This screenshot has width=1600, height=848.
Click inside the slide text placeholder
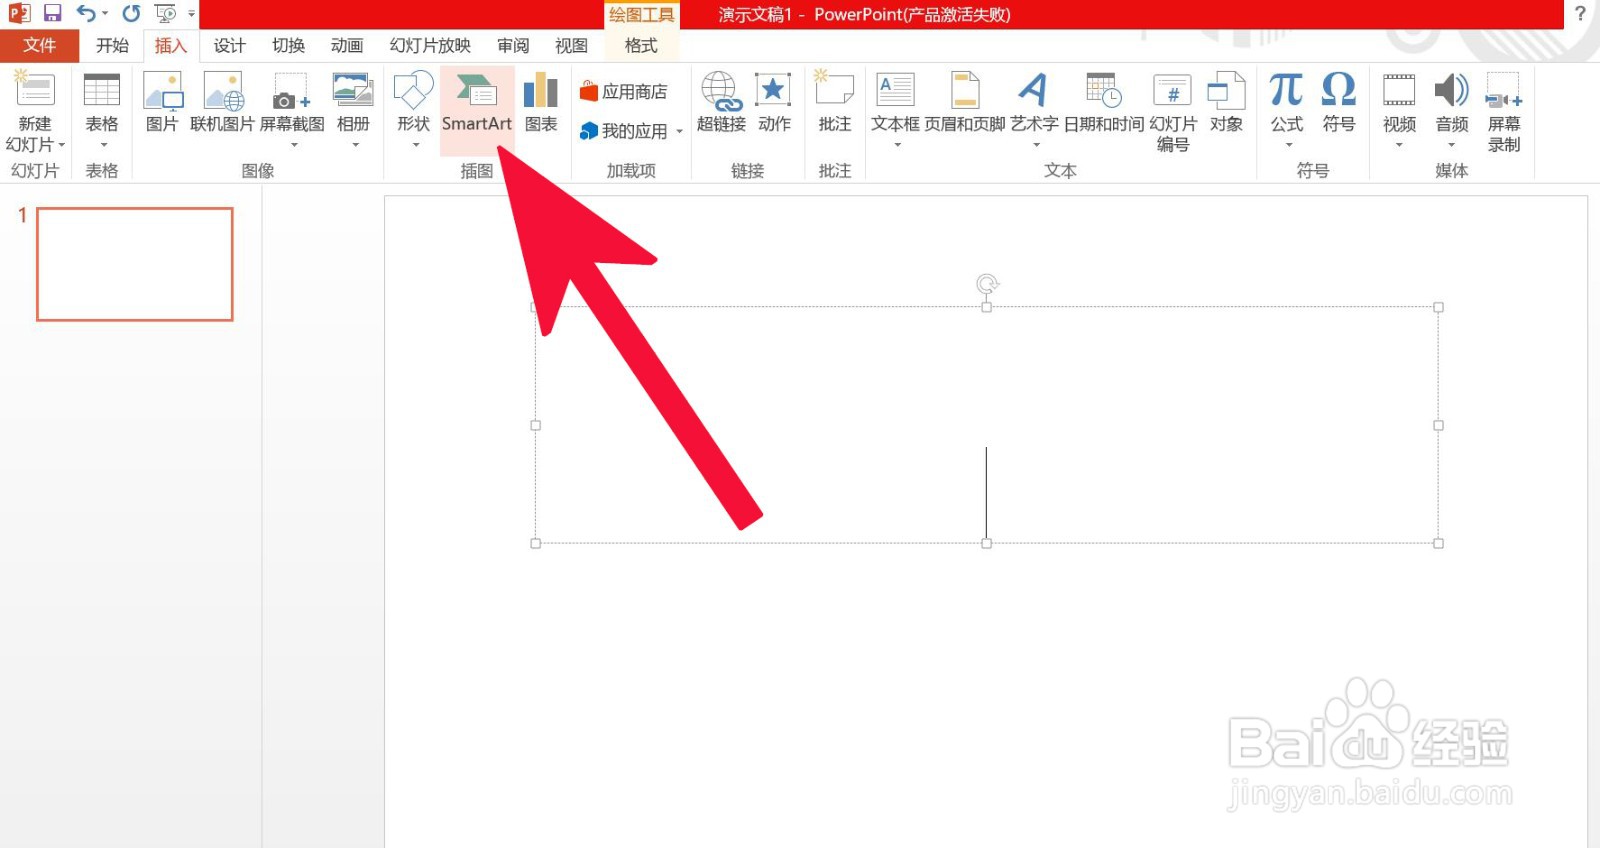[x=986, y=425]
